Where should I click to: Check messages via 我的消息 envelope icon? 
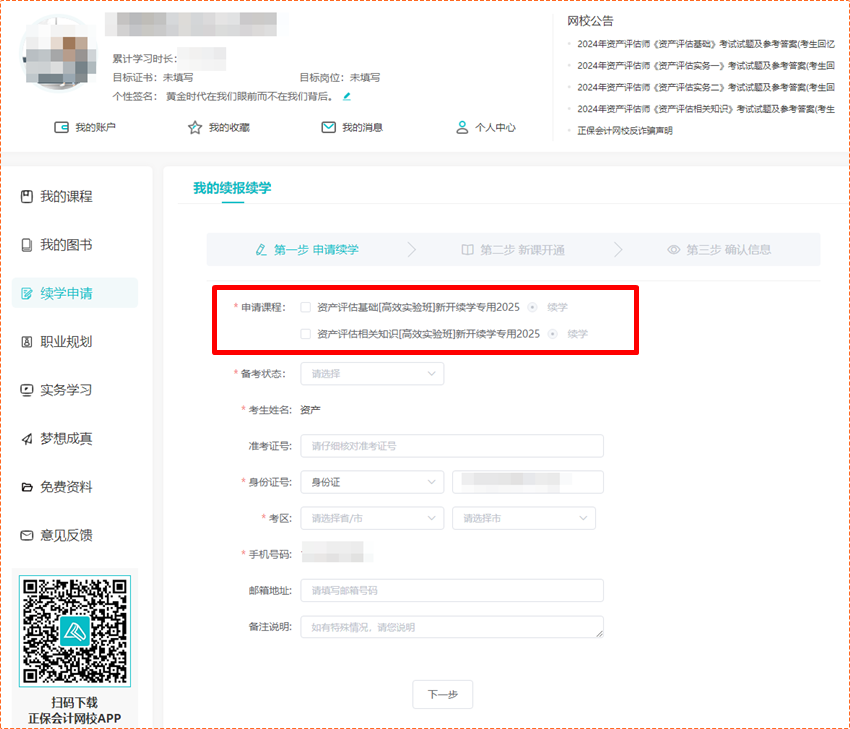point(349,127)
